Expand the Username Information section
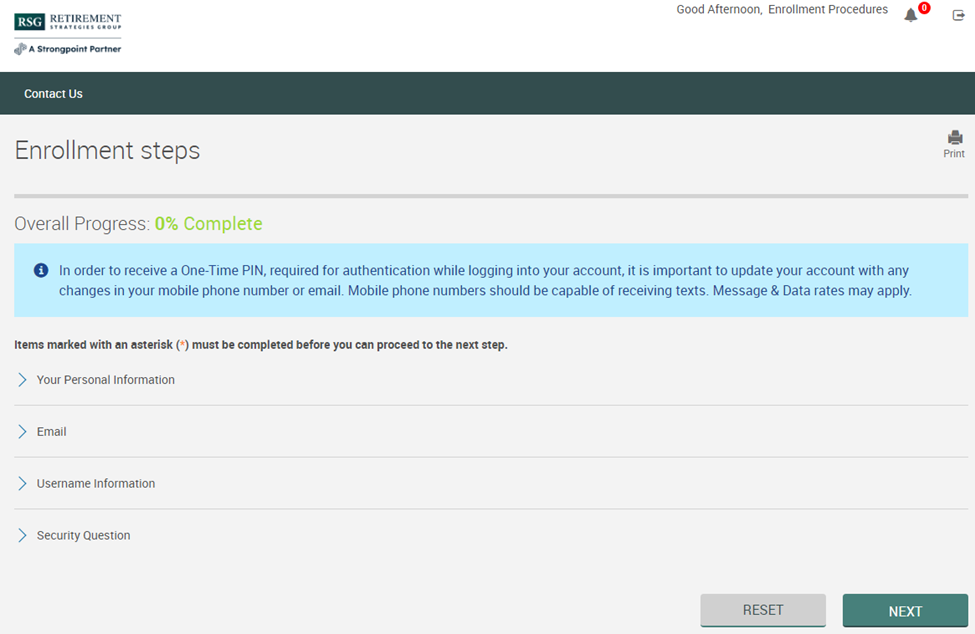 click(95, 484)
